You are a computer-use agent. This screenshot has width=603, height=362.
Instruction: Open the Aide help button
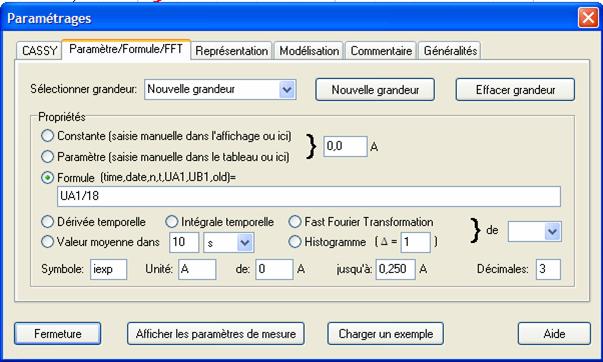click(554, 334)
